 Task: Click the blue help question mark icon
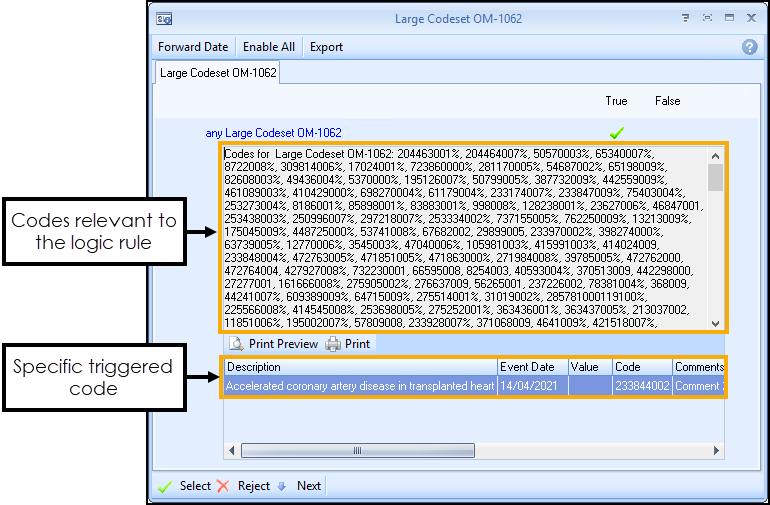click(749, 47)
